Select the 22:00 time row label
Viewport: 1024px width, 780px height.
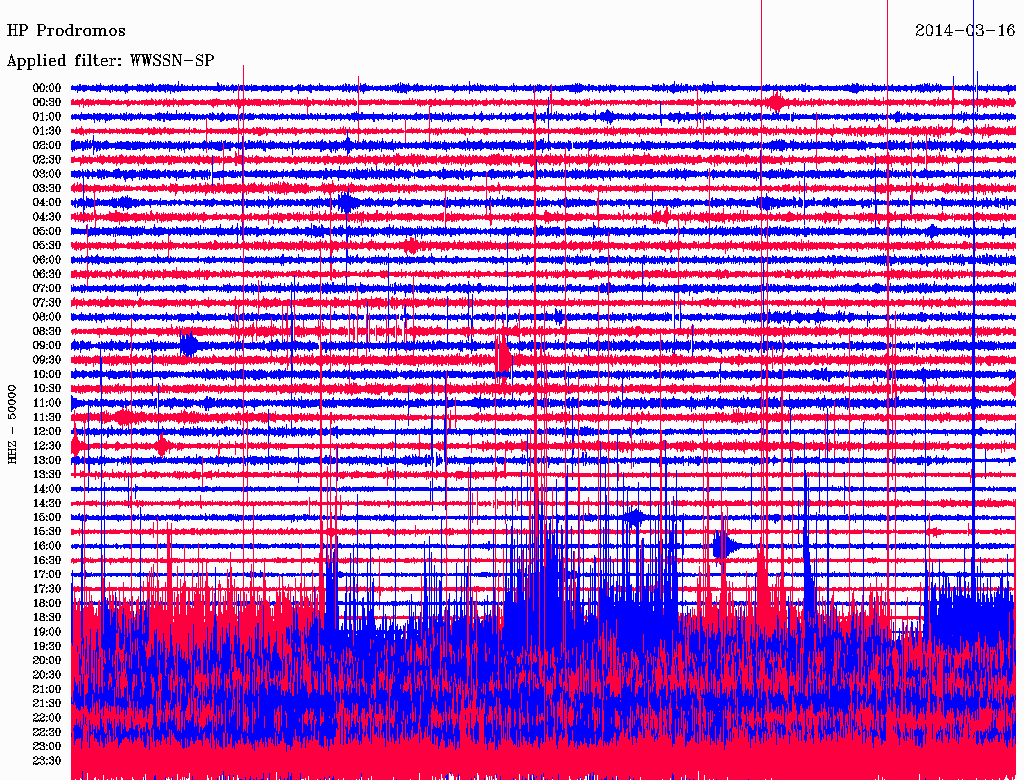[47, 718]
